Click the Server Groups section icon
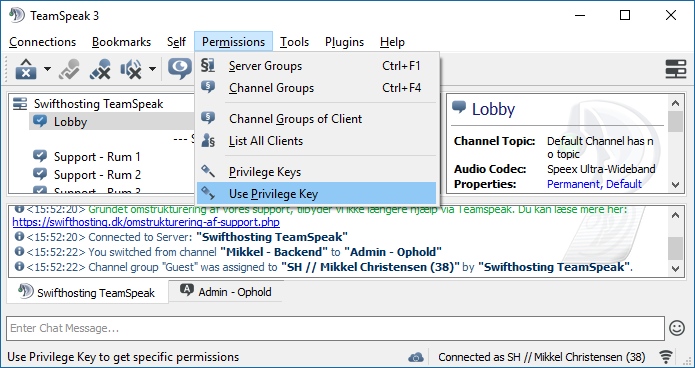 click(208, 65)
